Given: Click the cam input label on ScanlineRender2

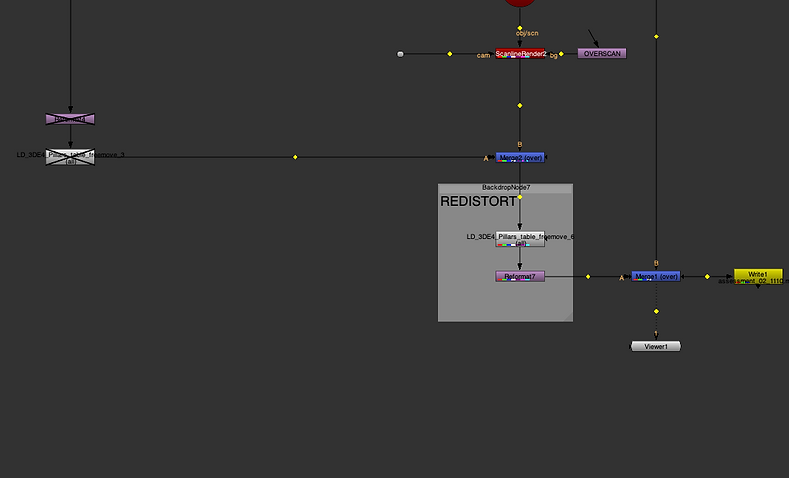Looking at the screenshot, I should click(x=483, y=55).
